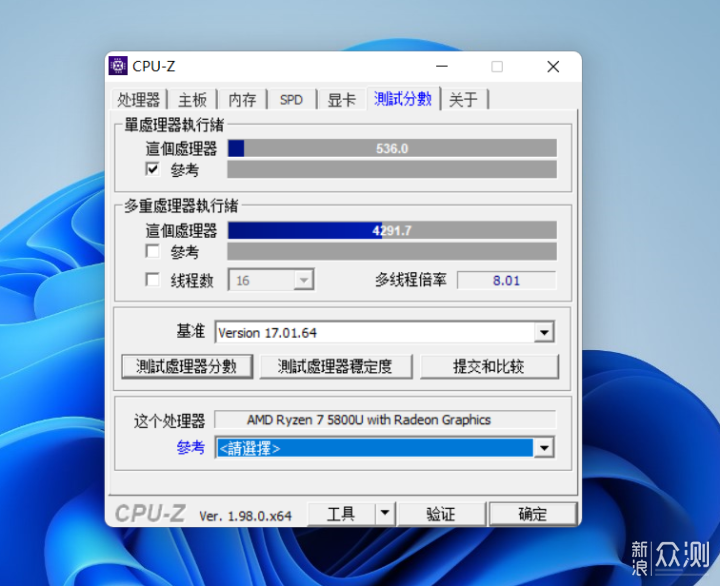Click the 验证 button

(x=441, y=513)
